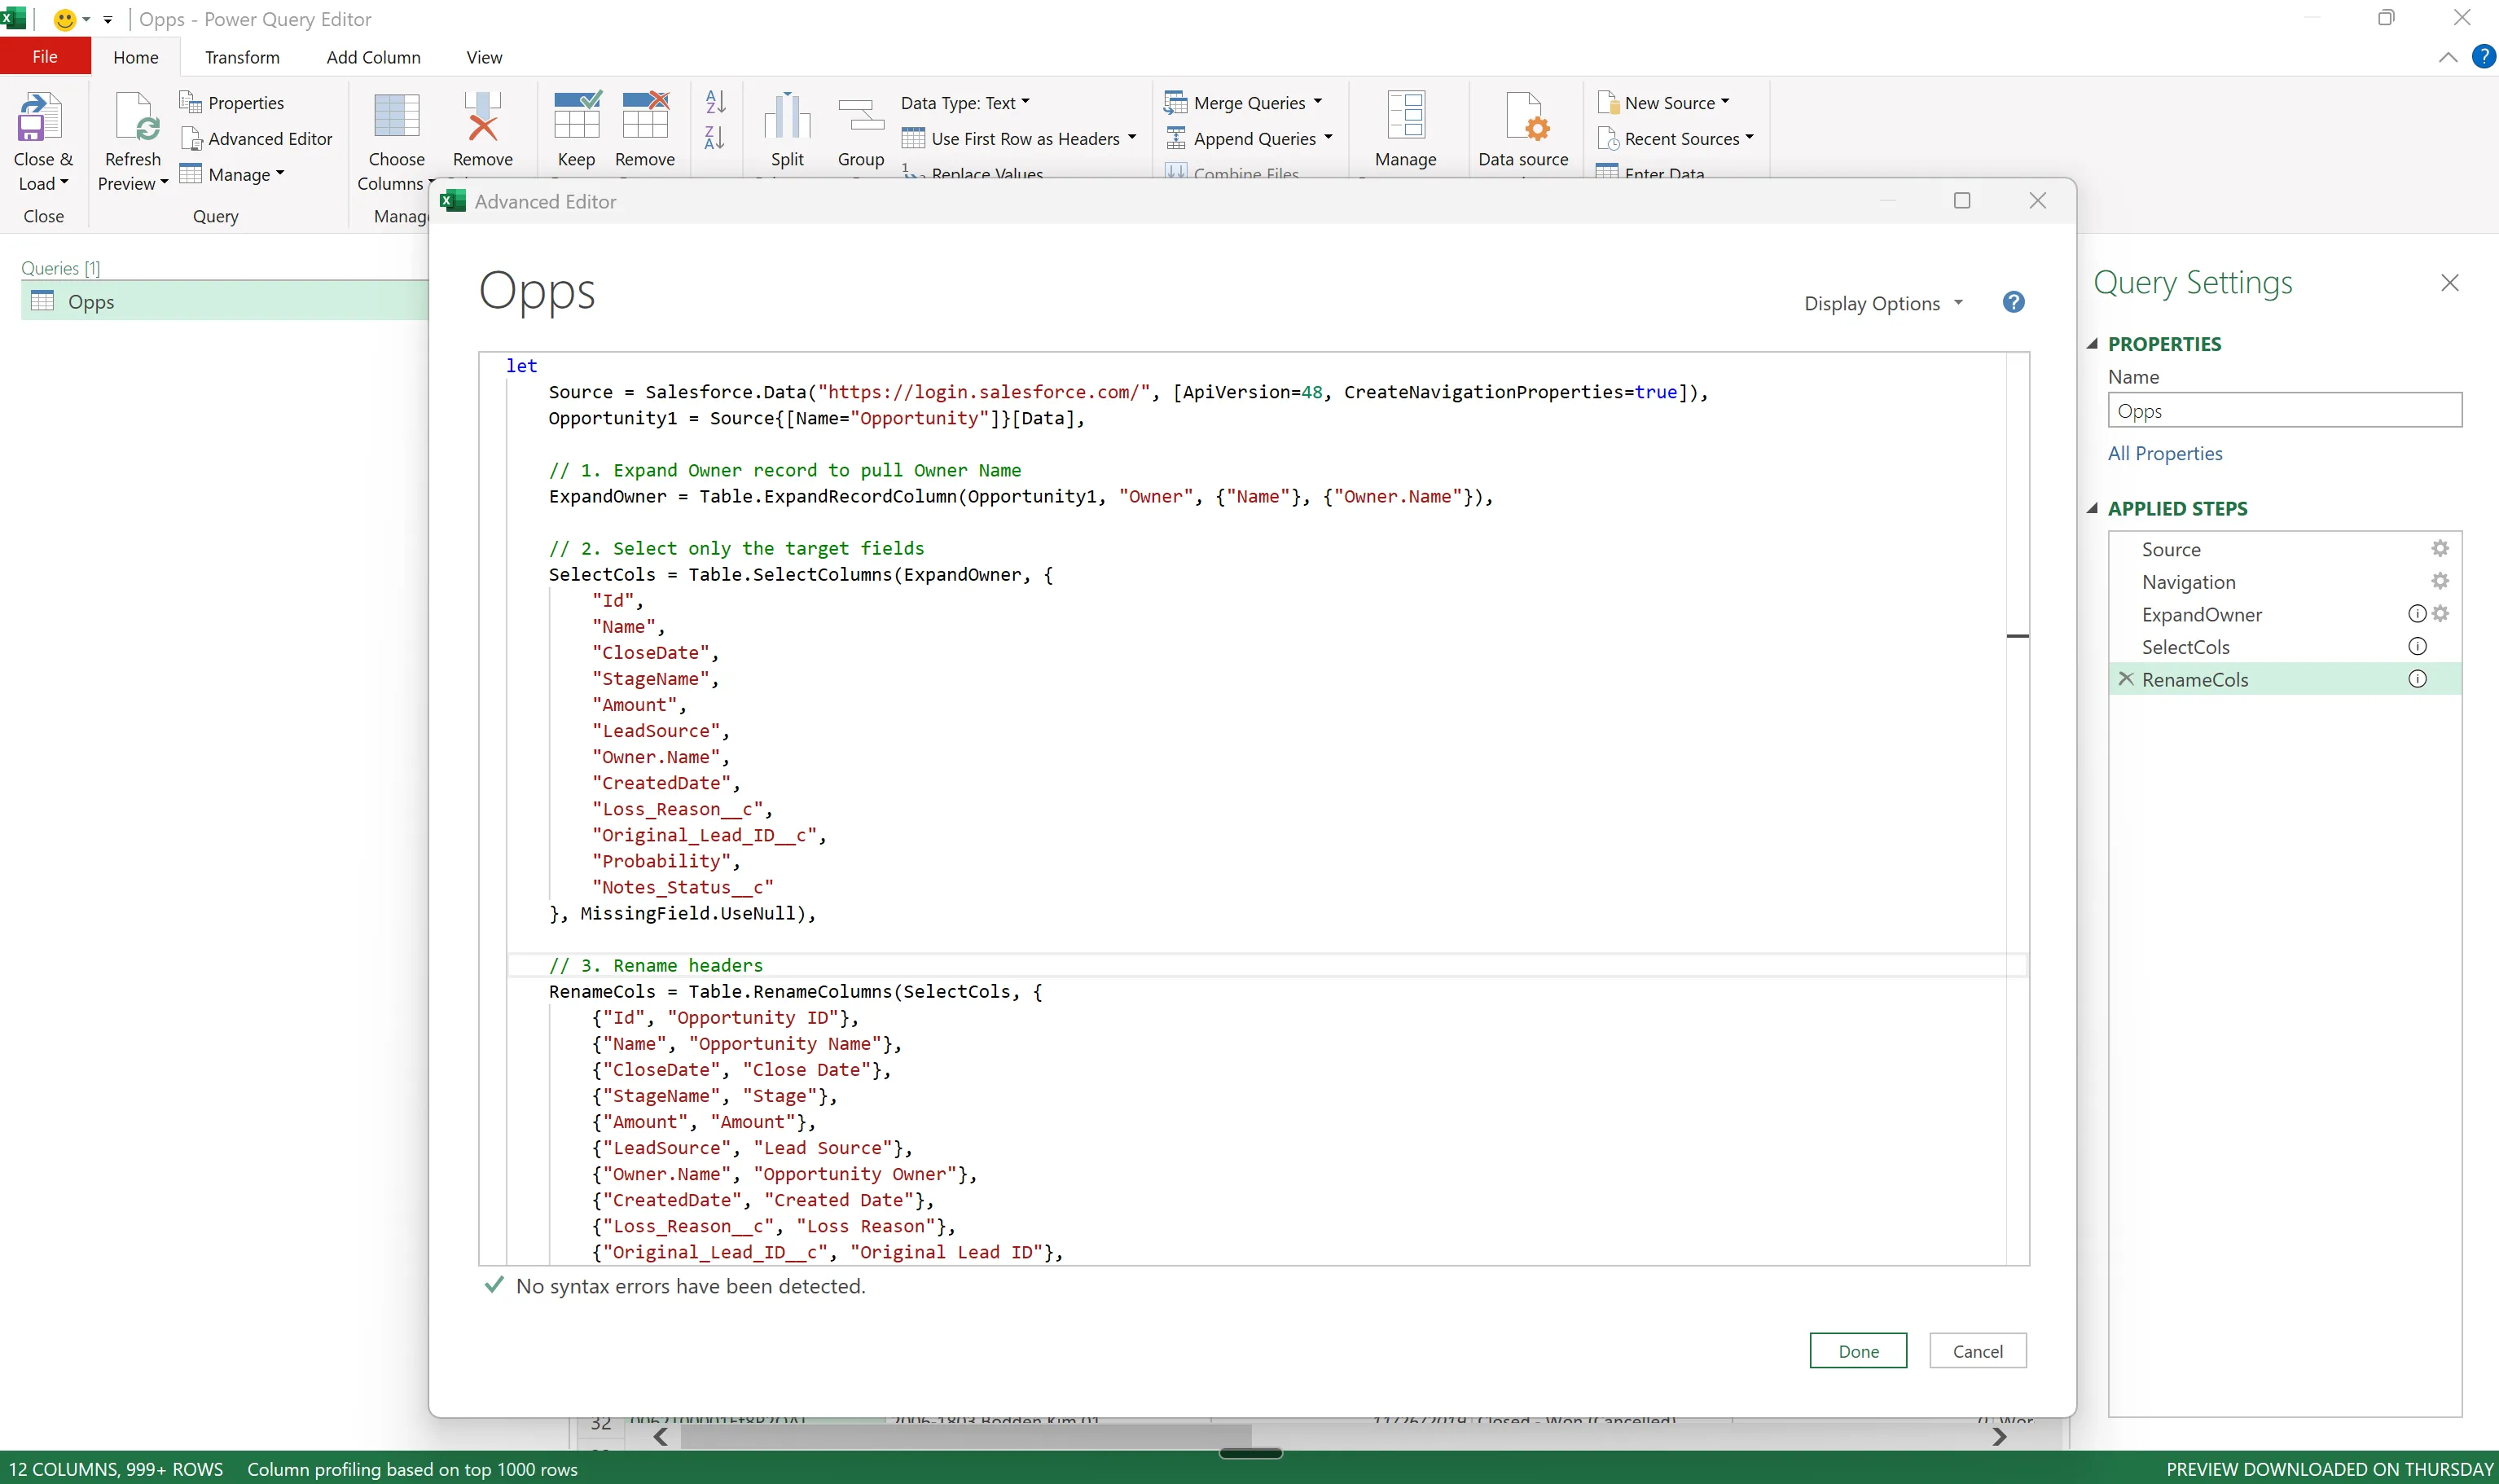Select the Opps query in Queries pane
The image size is (2499, 1484).
coord(225,301)
